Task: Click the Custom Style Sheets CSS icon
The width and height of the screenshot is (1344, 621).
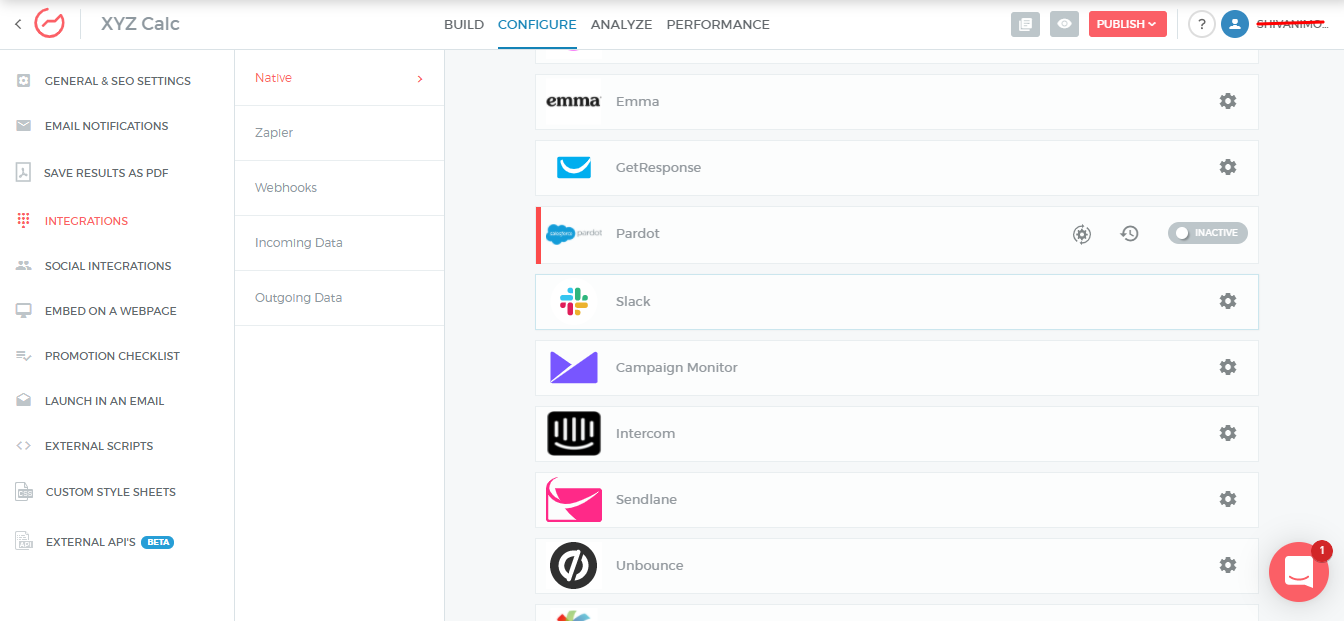Action: 24,492
